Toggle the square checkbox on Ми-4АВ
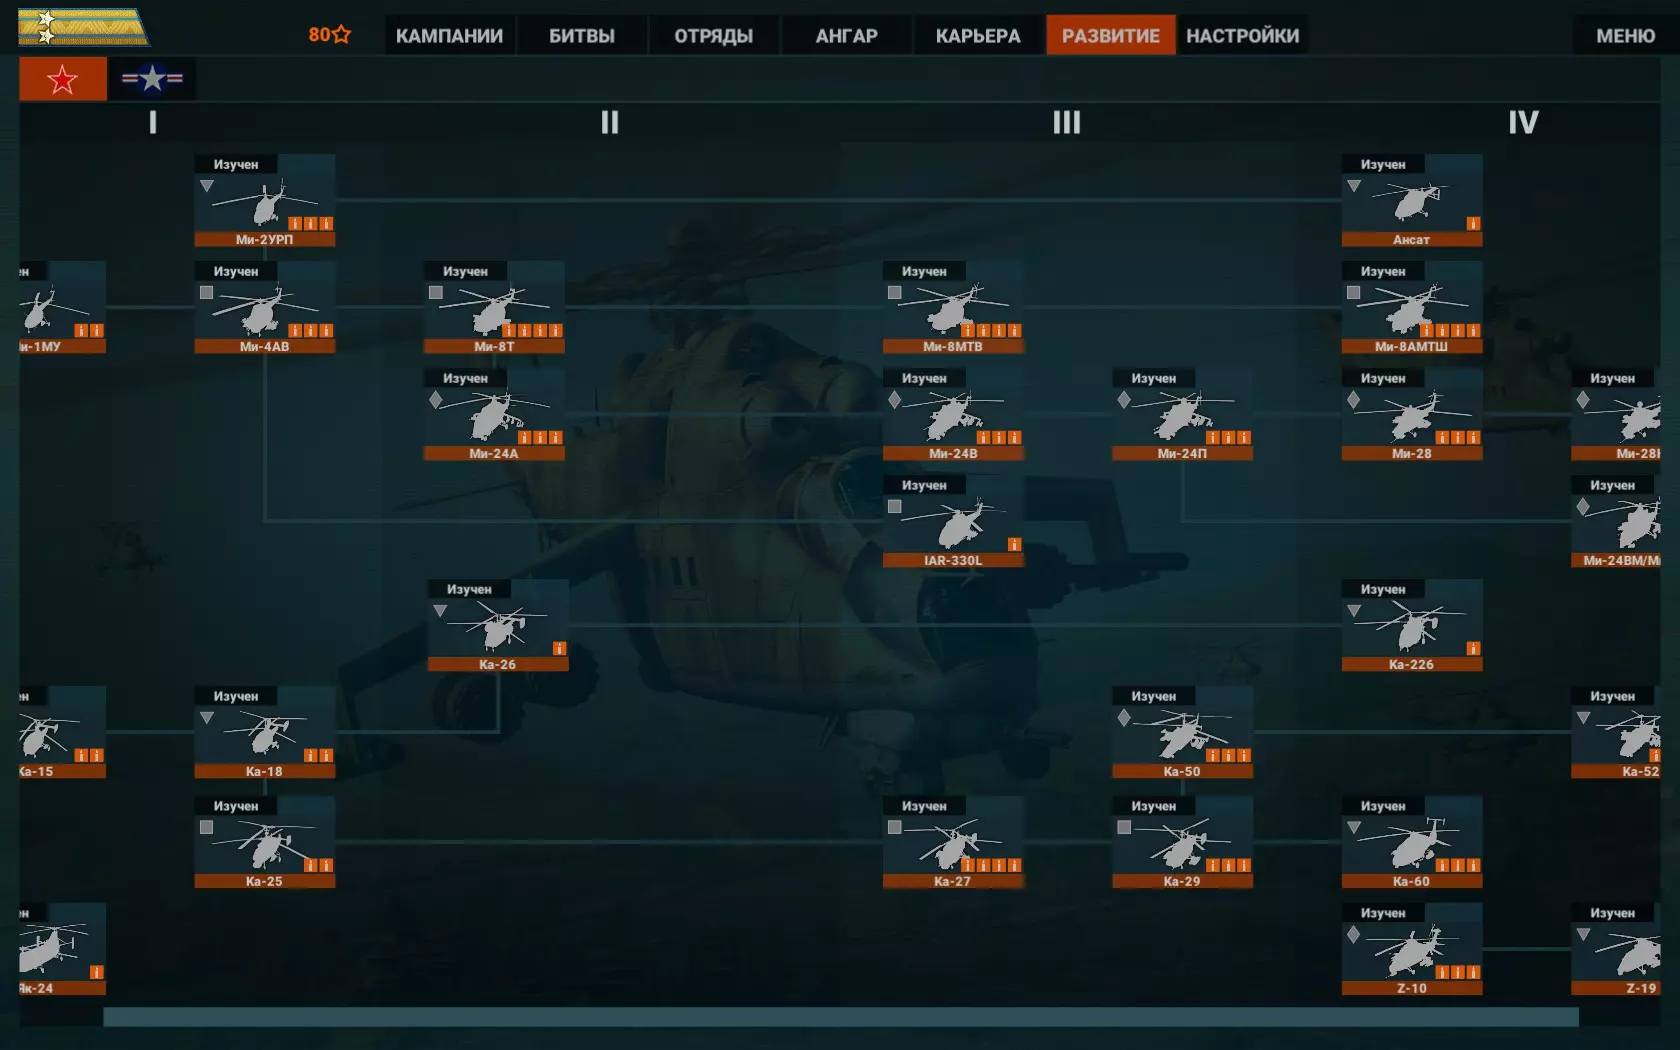The height and width of the screenshot is (1050, 1680). pyautogui.click(x=206, y=293)
